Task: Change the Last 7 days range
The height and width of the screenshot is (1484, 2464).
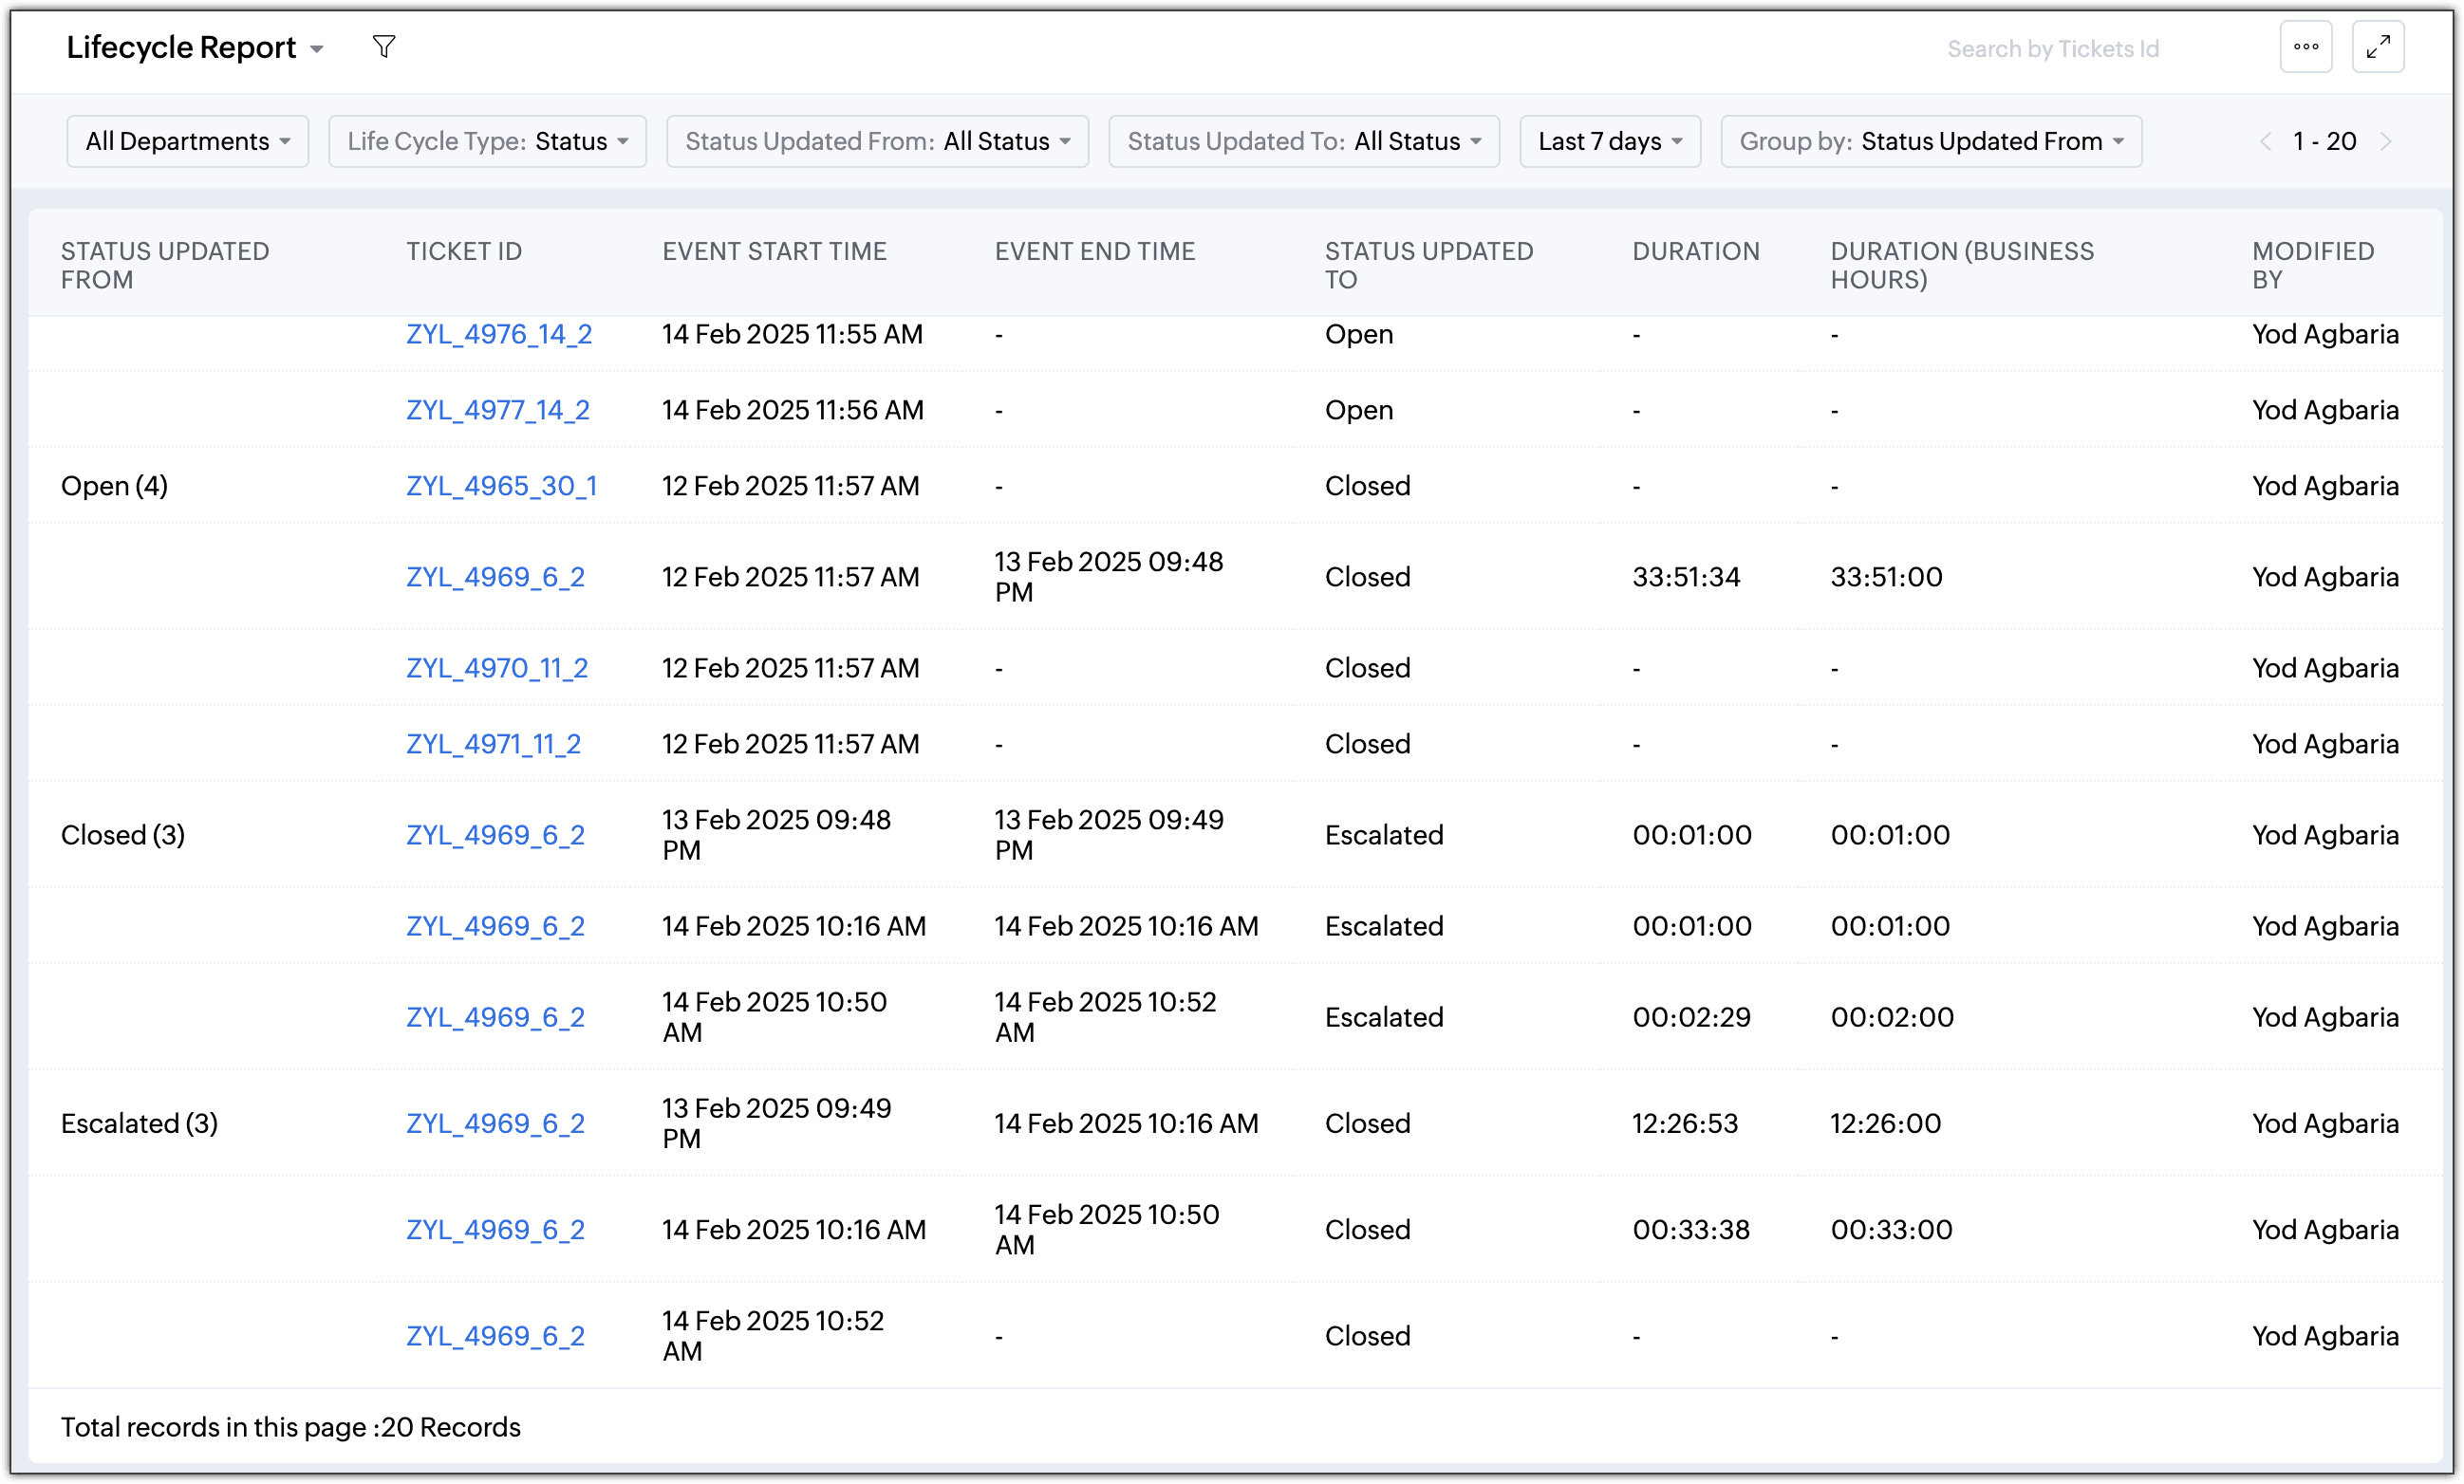Action: point(1609,142)
